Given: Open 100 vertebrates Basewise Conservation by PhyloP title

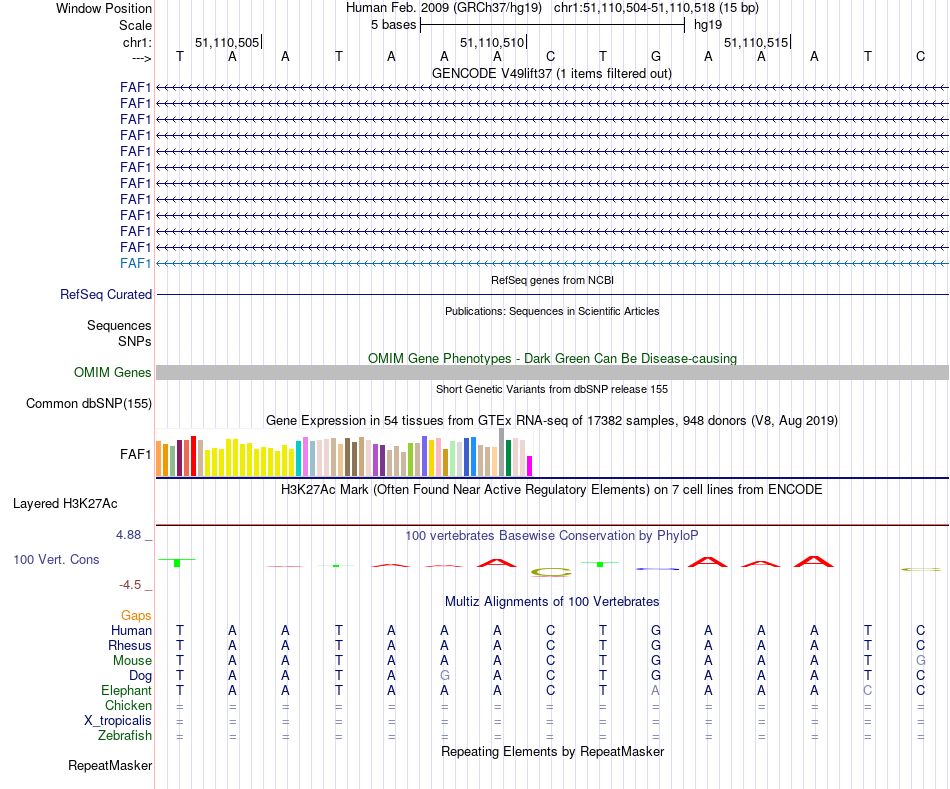Looking at the screenshot, I should pyautogui.click(x=552, y=536).
